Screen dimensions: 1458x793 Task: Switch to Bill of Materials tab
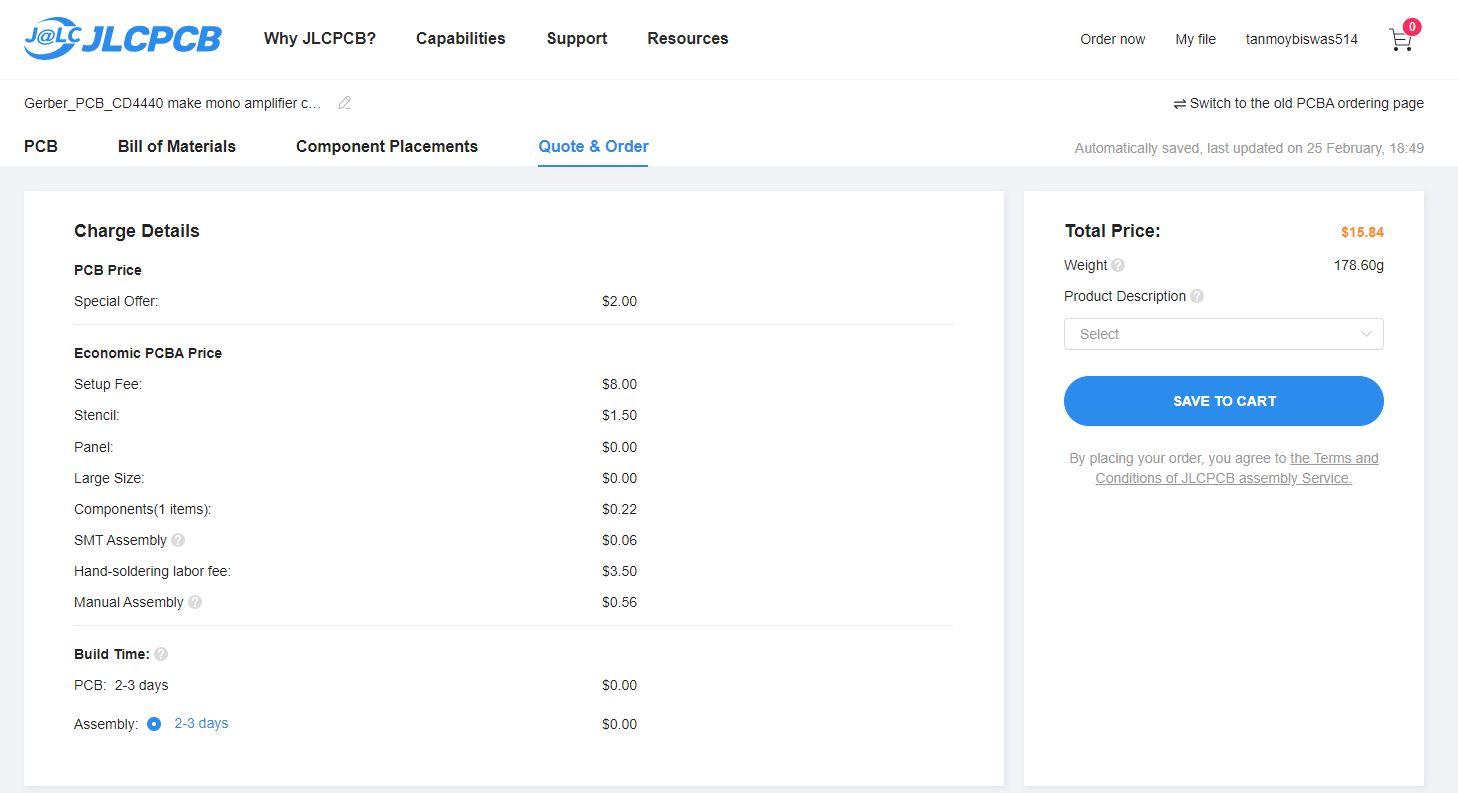177,146
